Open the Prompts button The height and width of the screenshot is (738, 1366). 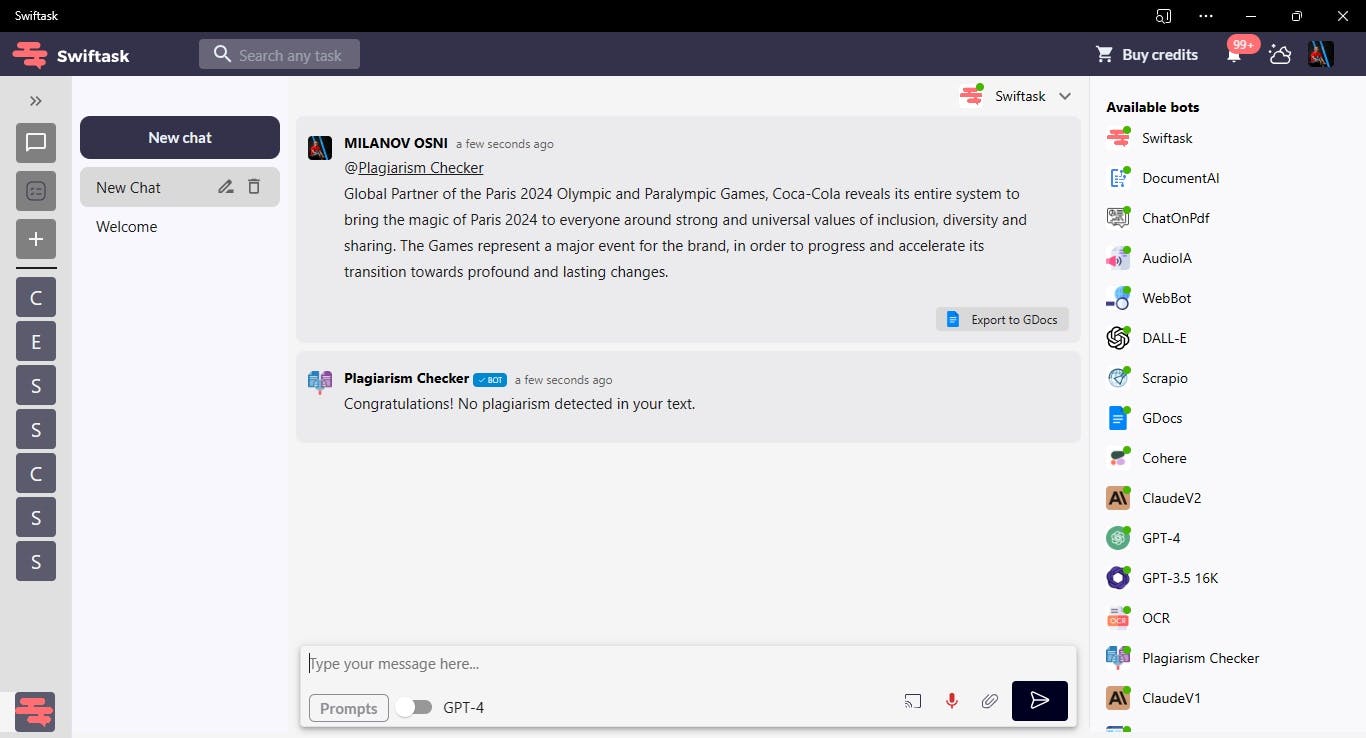tap(349, 708)
